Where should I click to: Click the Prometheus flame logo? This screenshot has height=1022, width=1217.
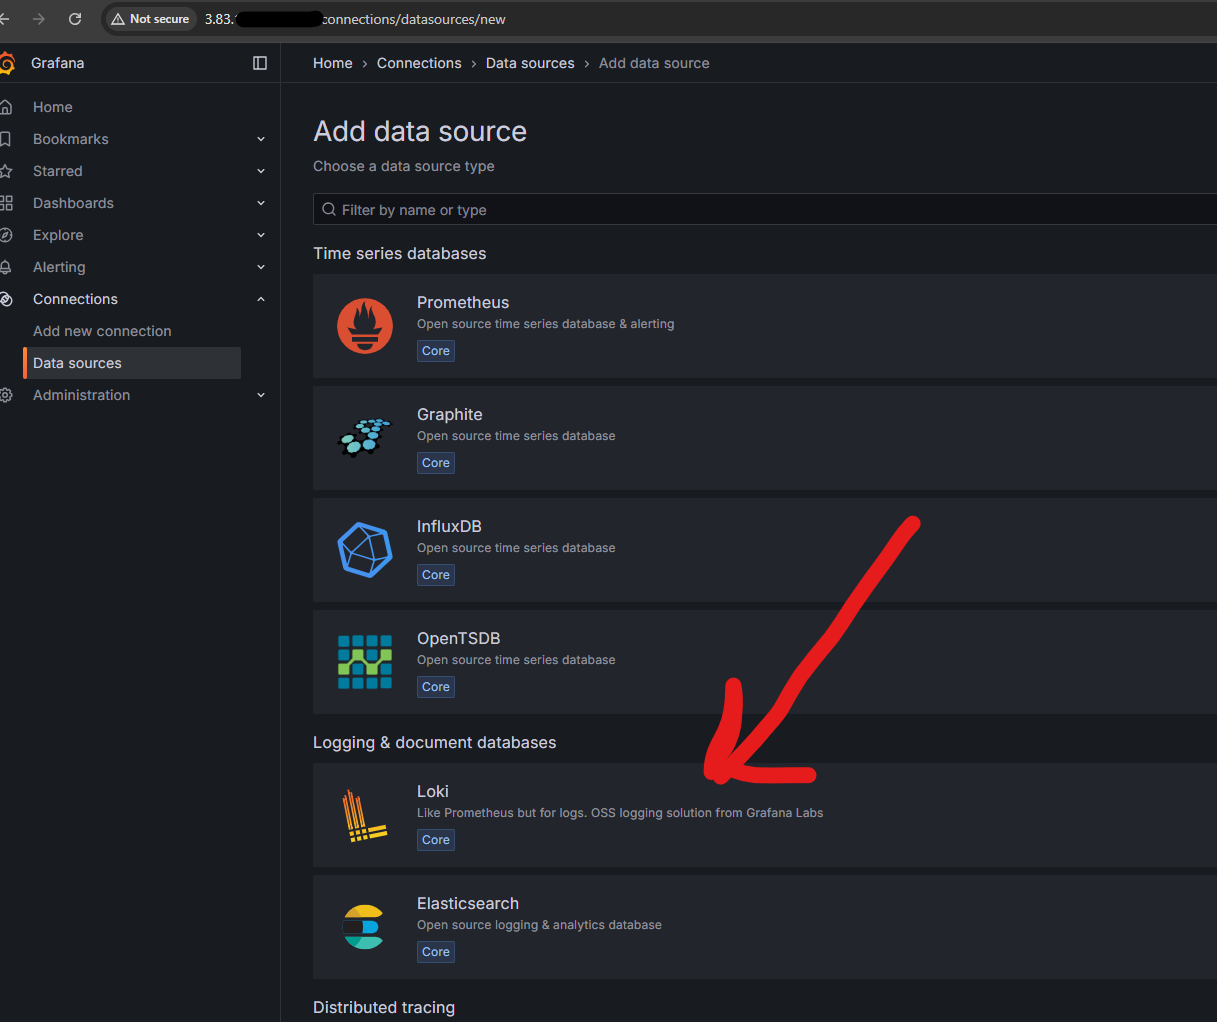[365, 326]
